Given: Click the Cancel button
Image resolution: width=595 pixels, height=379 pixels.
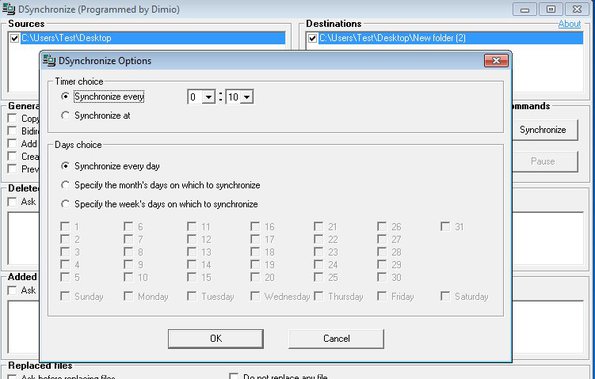Looking at the screenshot, I should point(336,338).
